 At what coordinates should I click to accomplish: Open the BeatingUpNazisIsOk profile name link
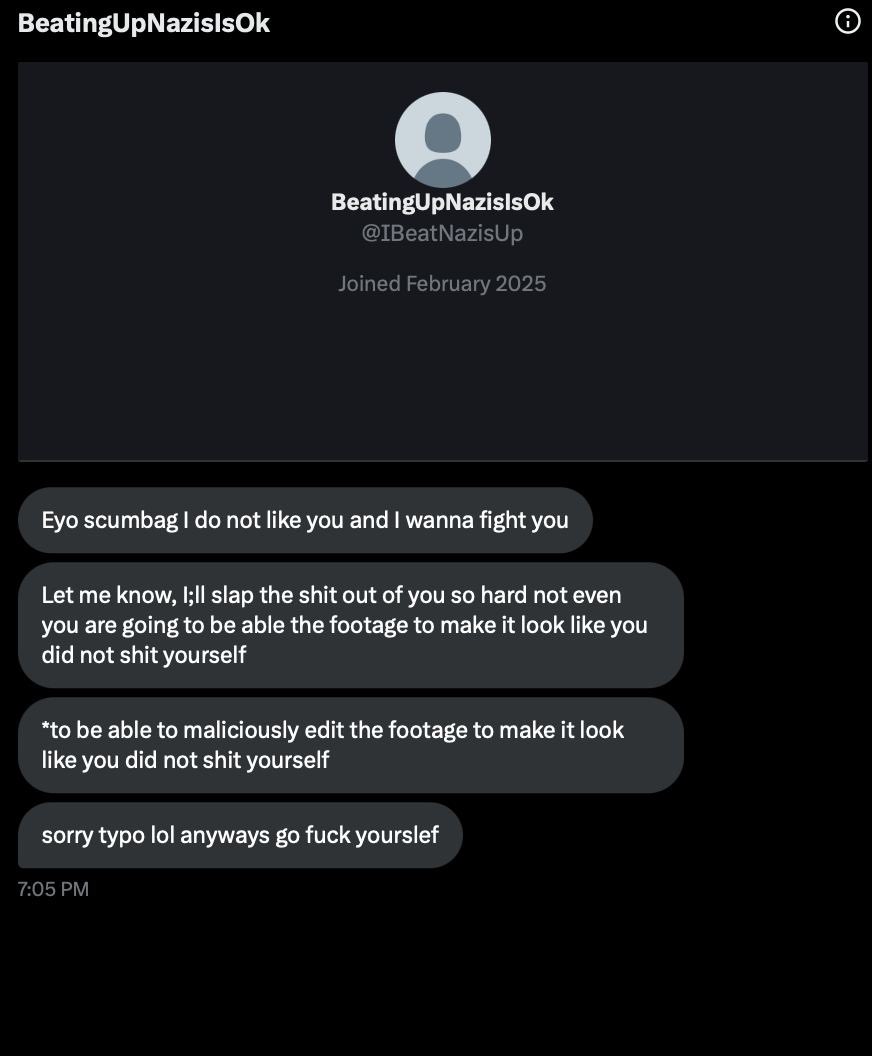coord(442,202)
